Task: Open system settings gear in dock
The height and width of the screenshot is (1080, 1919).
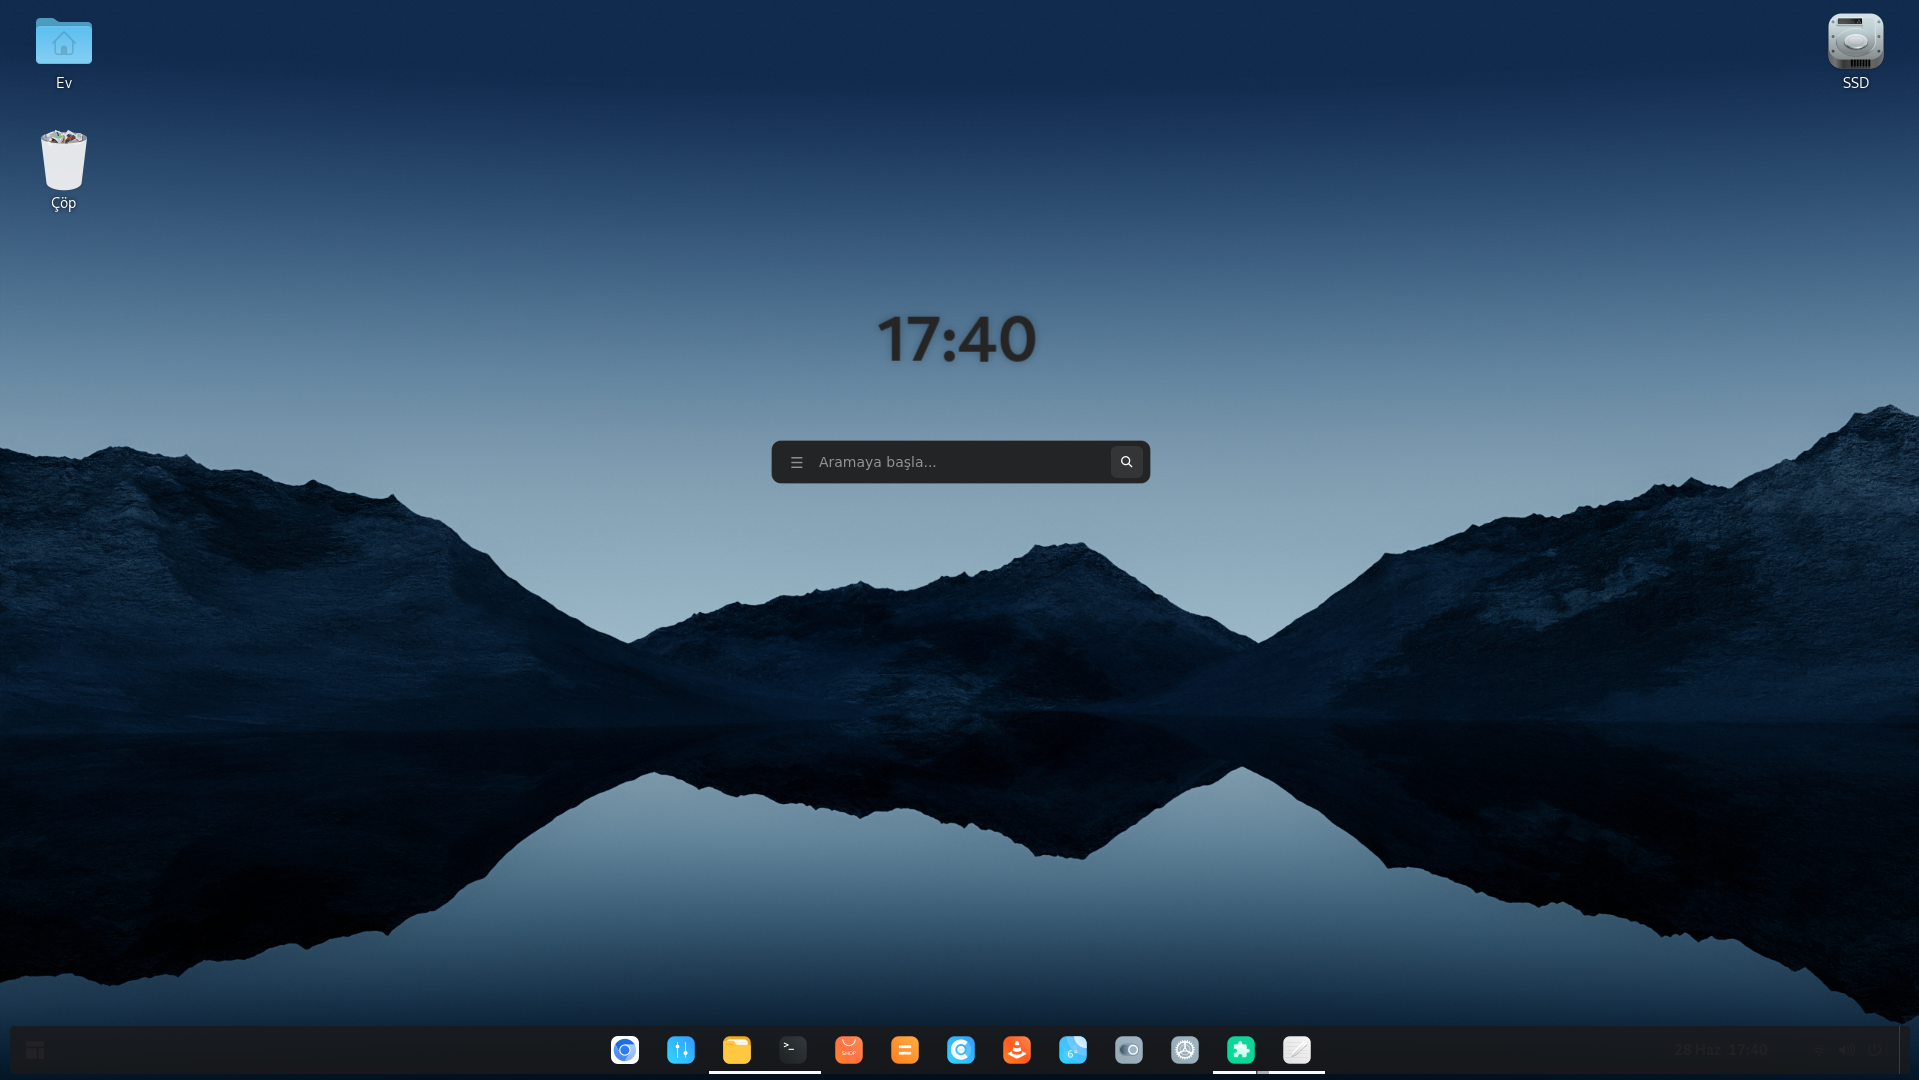Action: click(x=1185, y=1050)
